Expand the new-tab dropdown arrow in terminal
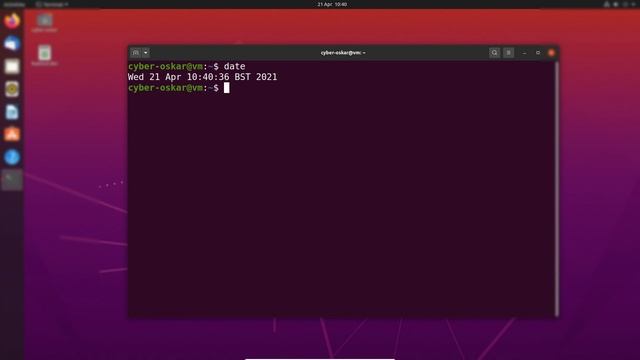The height and width of the screenshot is (360, 640). [146, 53]
